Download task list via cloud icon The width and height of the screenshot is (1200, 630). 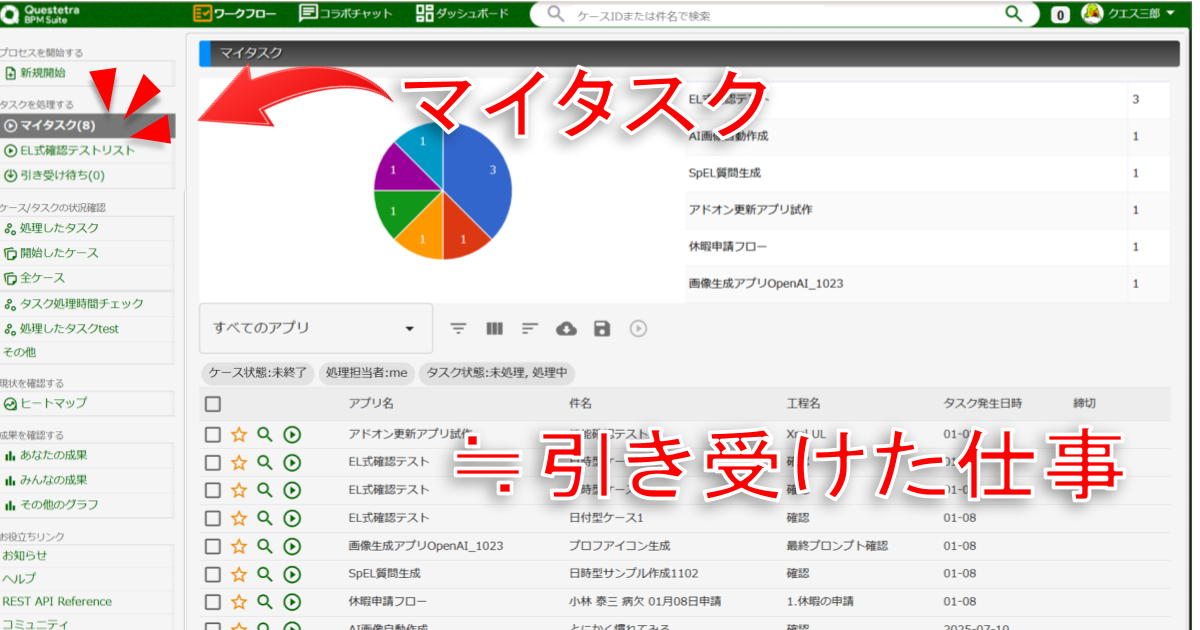click(566, 328)
